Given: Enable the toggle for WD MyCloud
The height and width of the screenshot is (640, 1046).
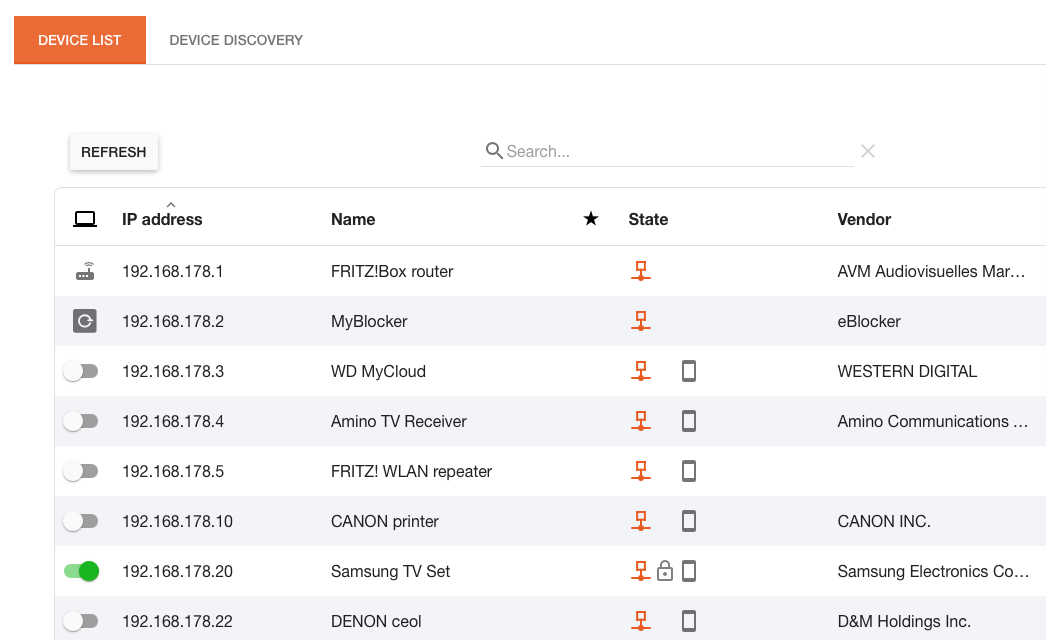Looking at the screenshot, I should tap(81, 371).
